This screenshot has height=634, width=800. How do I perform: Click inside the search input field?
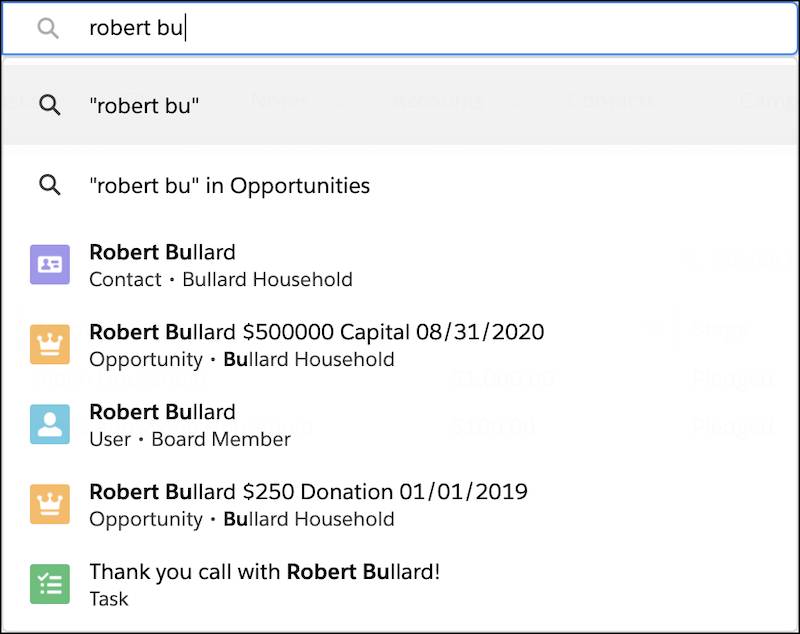point(400,28)
